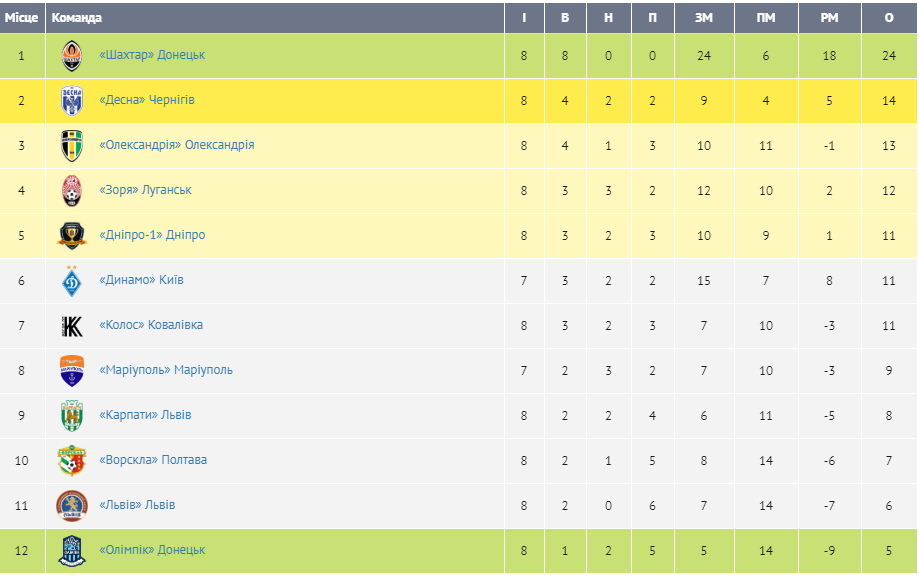This screenshot has height=576, width=919.
Task: Open the «Шахтар» Донецьк team link
Action: pos(152,55)
